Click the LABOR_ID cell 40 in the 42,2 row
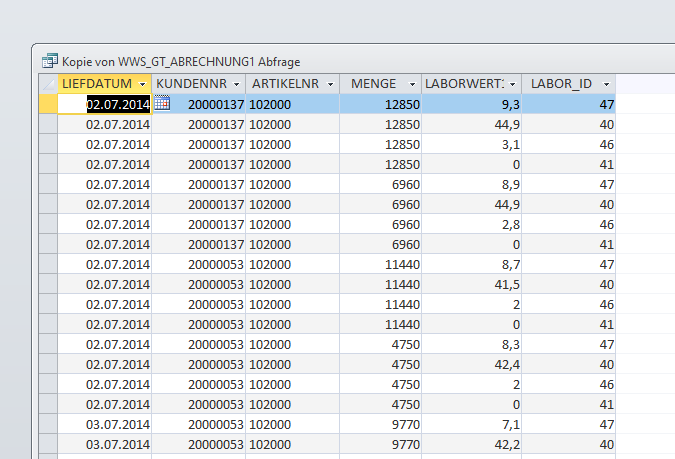Screen dimensions: 675x459 coord(569,444)
